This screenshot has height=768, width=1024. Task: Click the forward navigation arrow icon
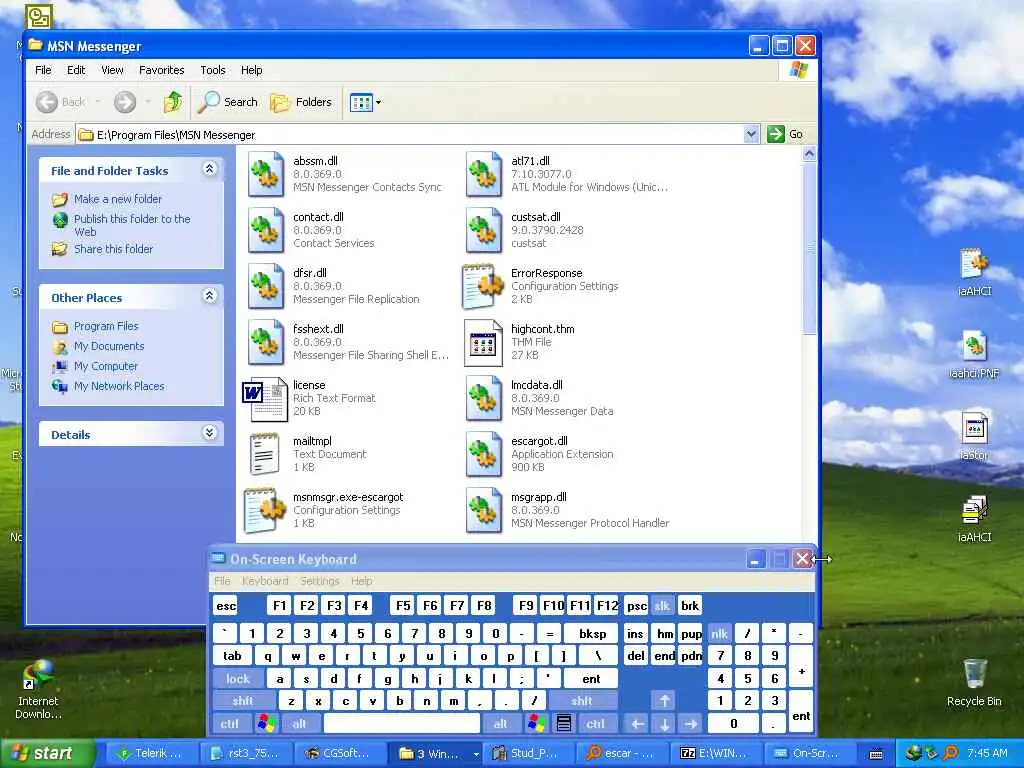(x=125, y=102)
